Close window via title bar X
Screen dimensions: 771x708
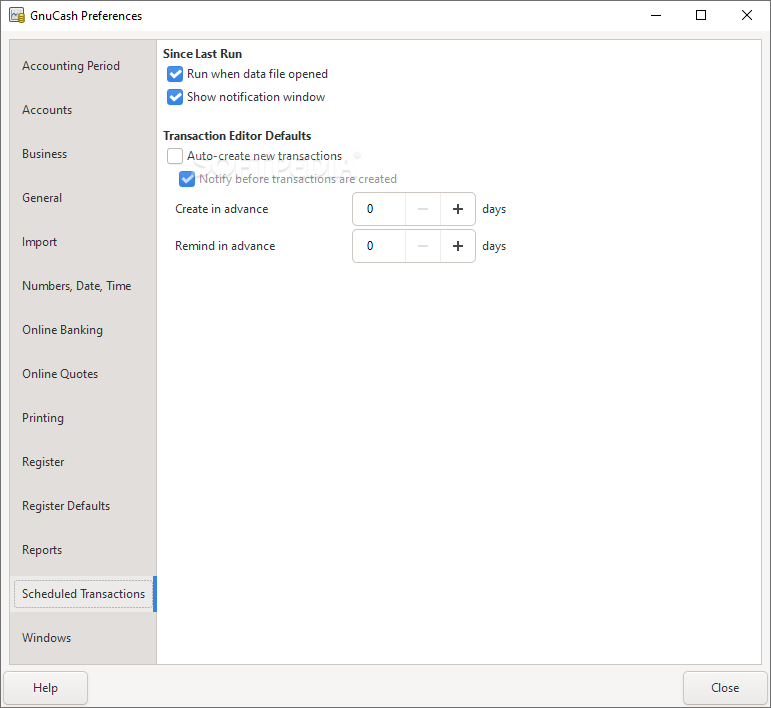click(746, 15)
